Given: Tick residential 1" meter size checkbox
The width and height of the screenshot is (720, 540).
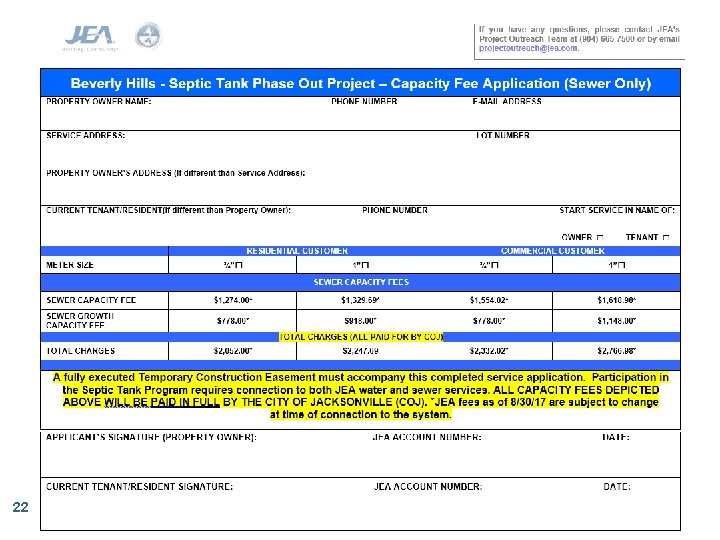Looking at the screenshot, I should 366,265.
